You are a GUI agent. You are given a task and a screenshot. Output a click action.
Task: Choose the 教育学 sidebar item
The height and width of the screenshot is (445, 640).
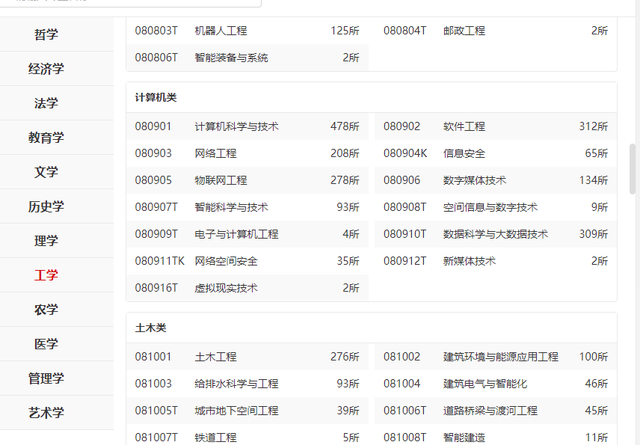pyautogui.click(x=46, y=138)
